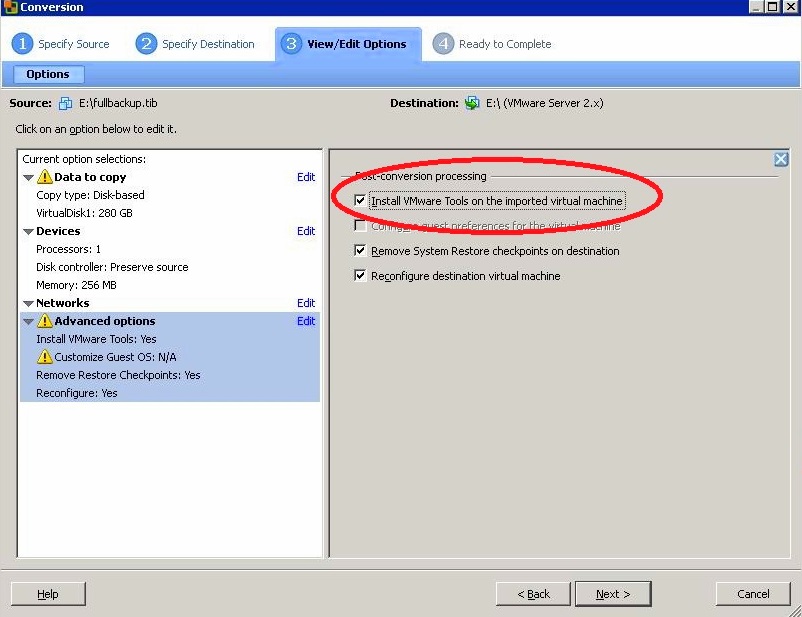The height and width of the screenshot is (617, 802).
Task: Click the E:\ (VMware Server 2.x) destination text
Action: pos(545,103)
